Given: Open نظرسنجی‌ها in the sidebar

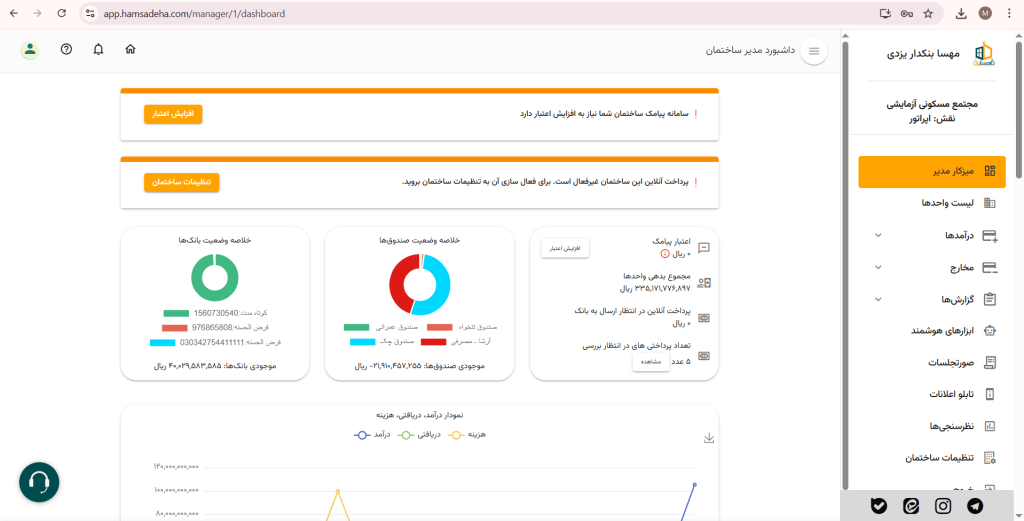Looking at the screenshot, I should click(932, 426).
